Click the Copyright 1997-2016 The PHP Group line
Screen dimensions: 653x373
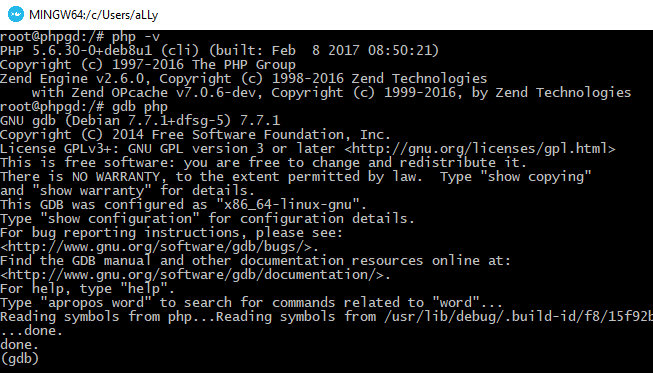tap(148, 65)
